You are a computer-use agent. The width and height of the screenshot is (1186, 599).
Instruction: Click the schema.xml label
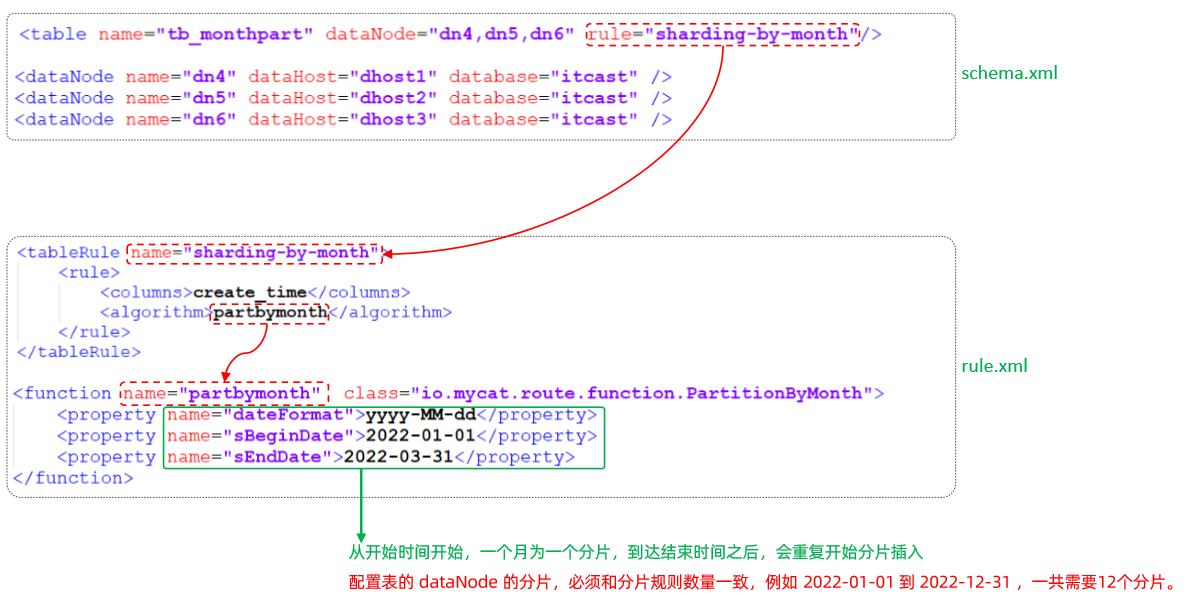pos(1009,73)
